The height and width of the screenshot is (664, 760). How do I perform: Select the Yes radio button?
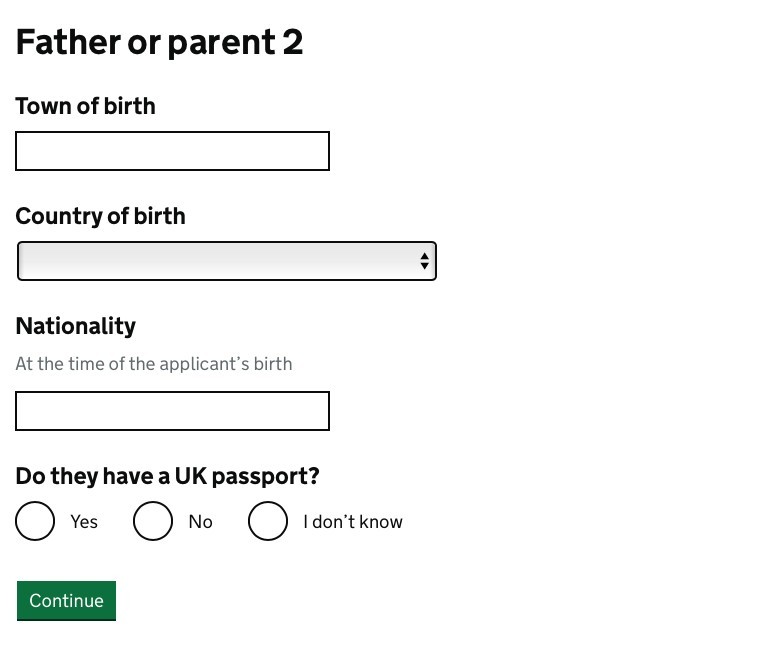coord(35,521)
